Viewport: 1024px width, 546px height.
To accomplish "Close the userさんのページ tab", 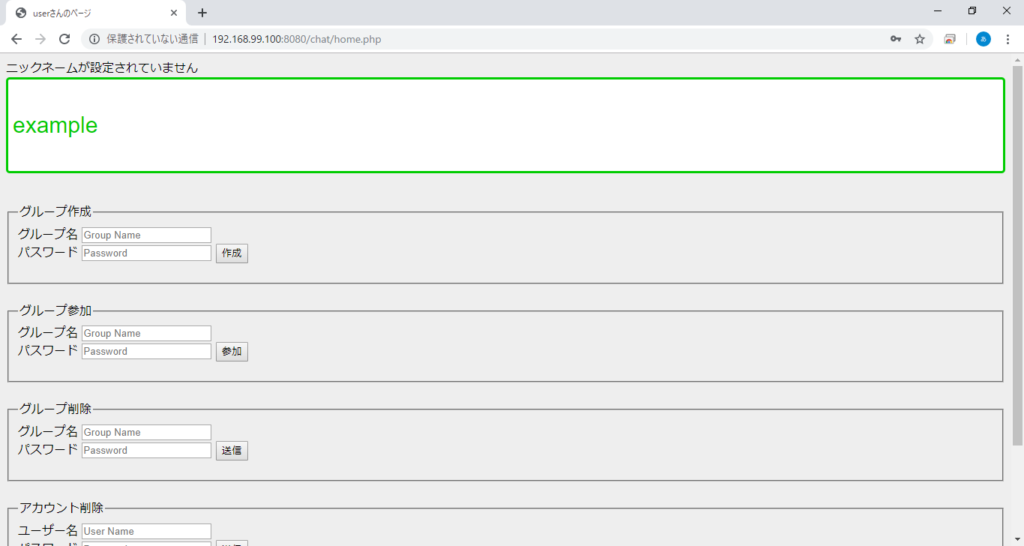I will [174, 13].
